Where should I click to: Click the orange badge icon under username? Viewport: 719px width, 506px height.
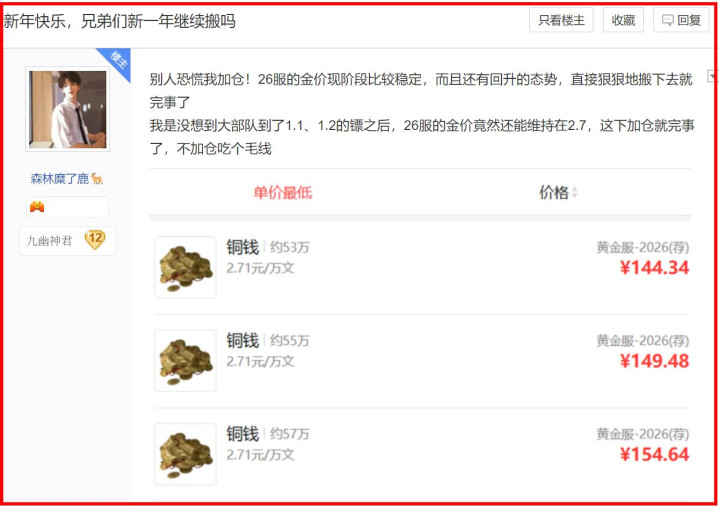[x=37, y=207]
